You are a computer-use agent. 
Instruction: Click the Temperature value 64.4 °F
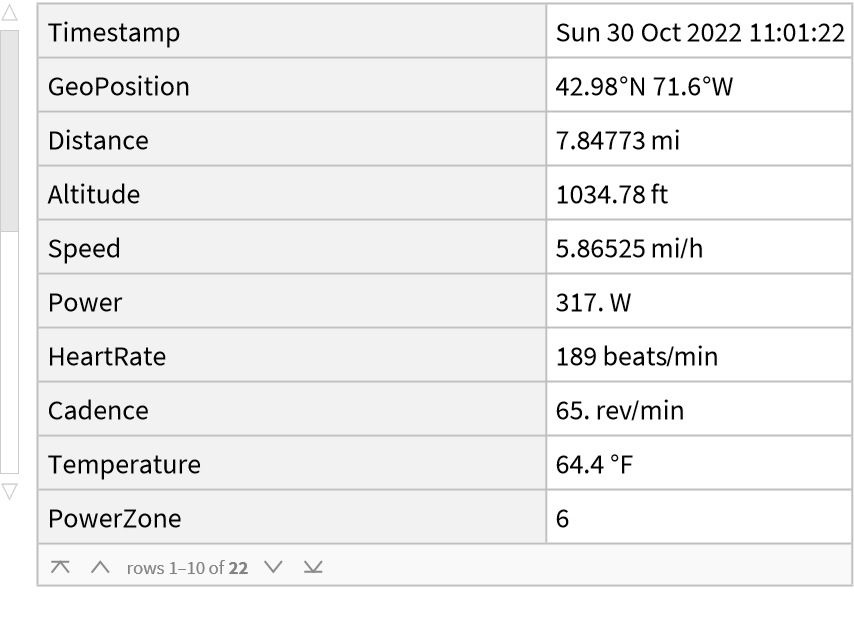(x=594, y=465)
